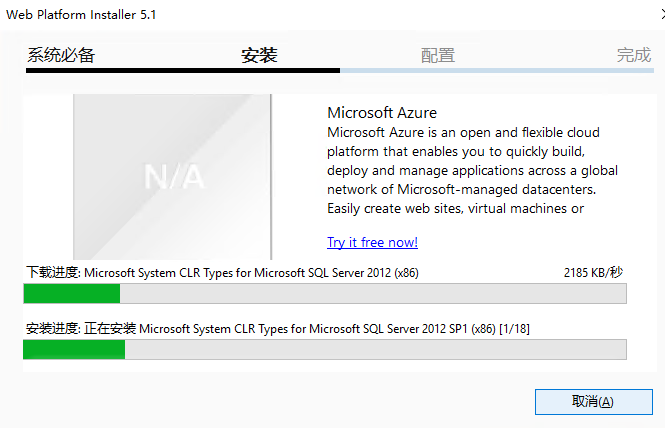Click the black wizard step progress line
The width and height of the screenshot is (665, 428).
(180, 70)
